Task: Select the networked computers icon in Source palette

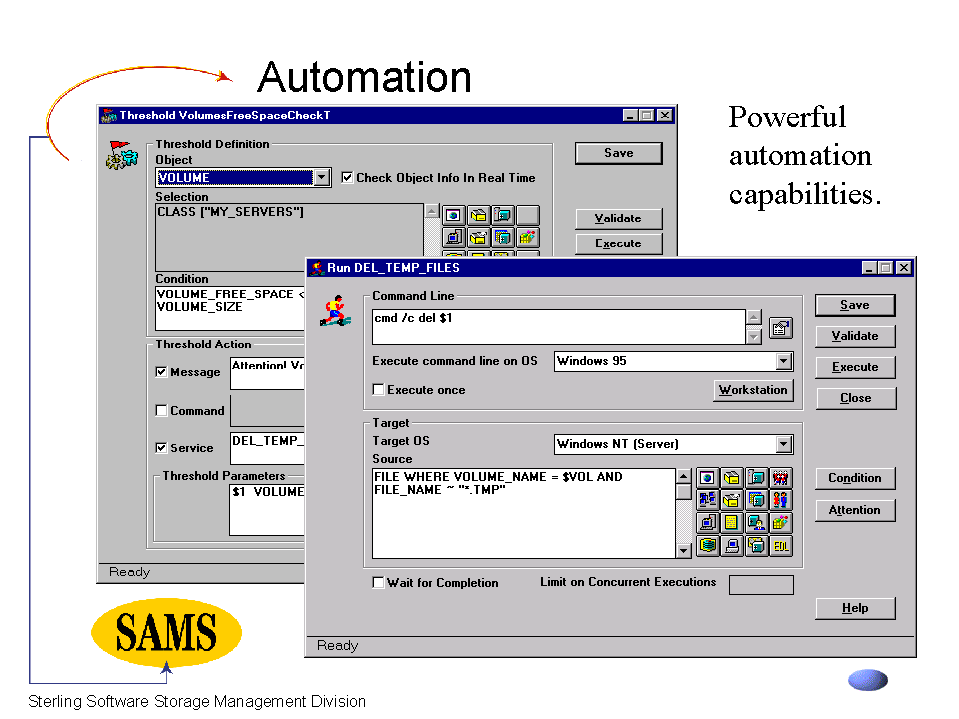Action: (708, 500)
